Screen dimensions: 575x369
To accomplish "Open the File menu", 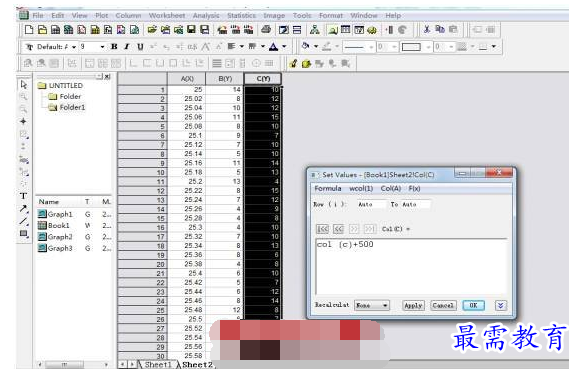I will click(x=38, y=15).
